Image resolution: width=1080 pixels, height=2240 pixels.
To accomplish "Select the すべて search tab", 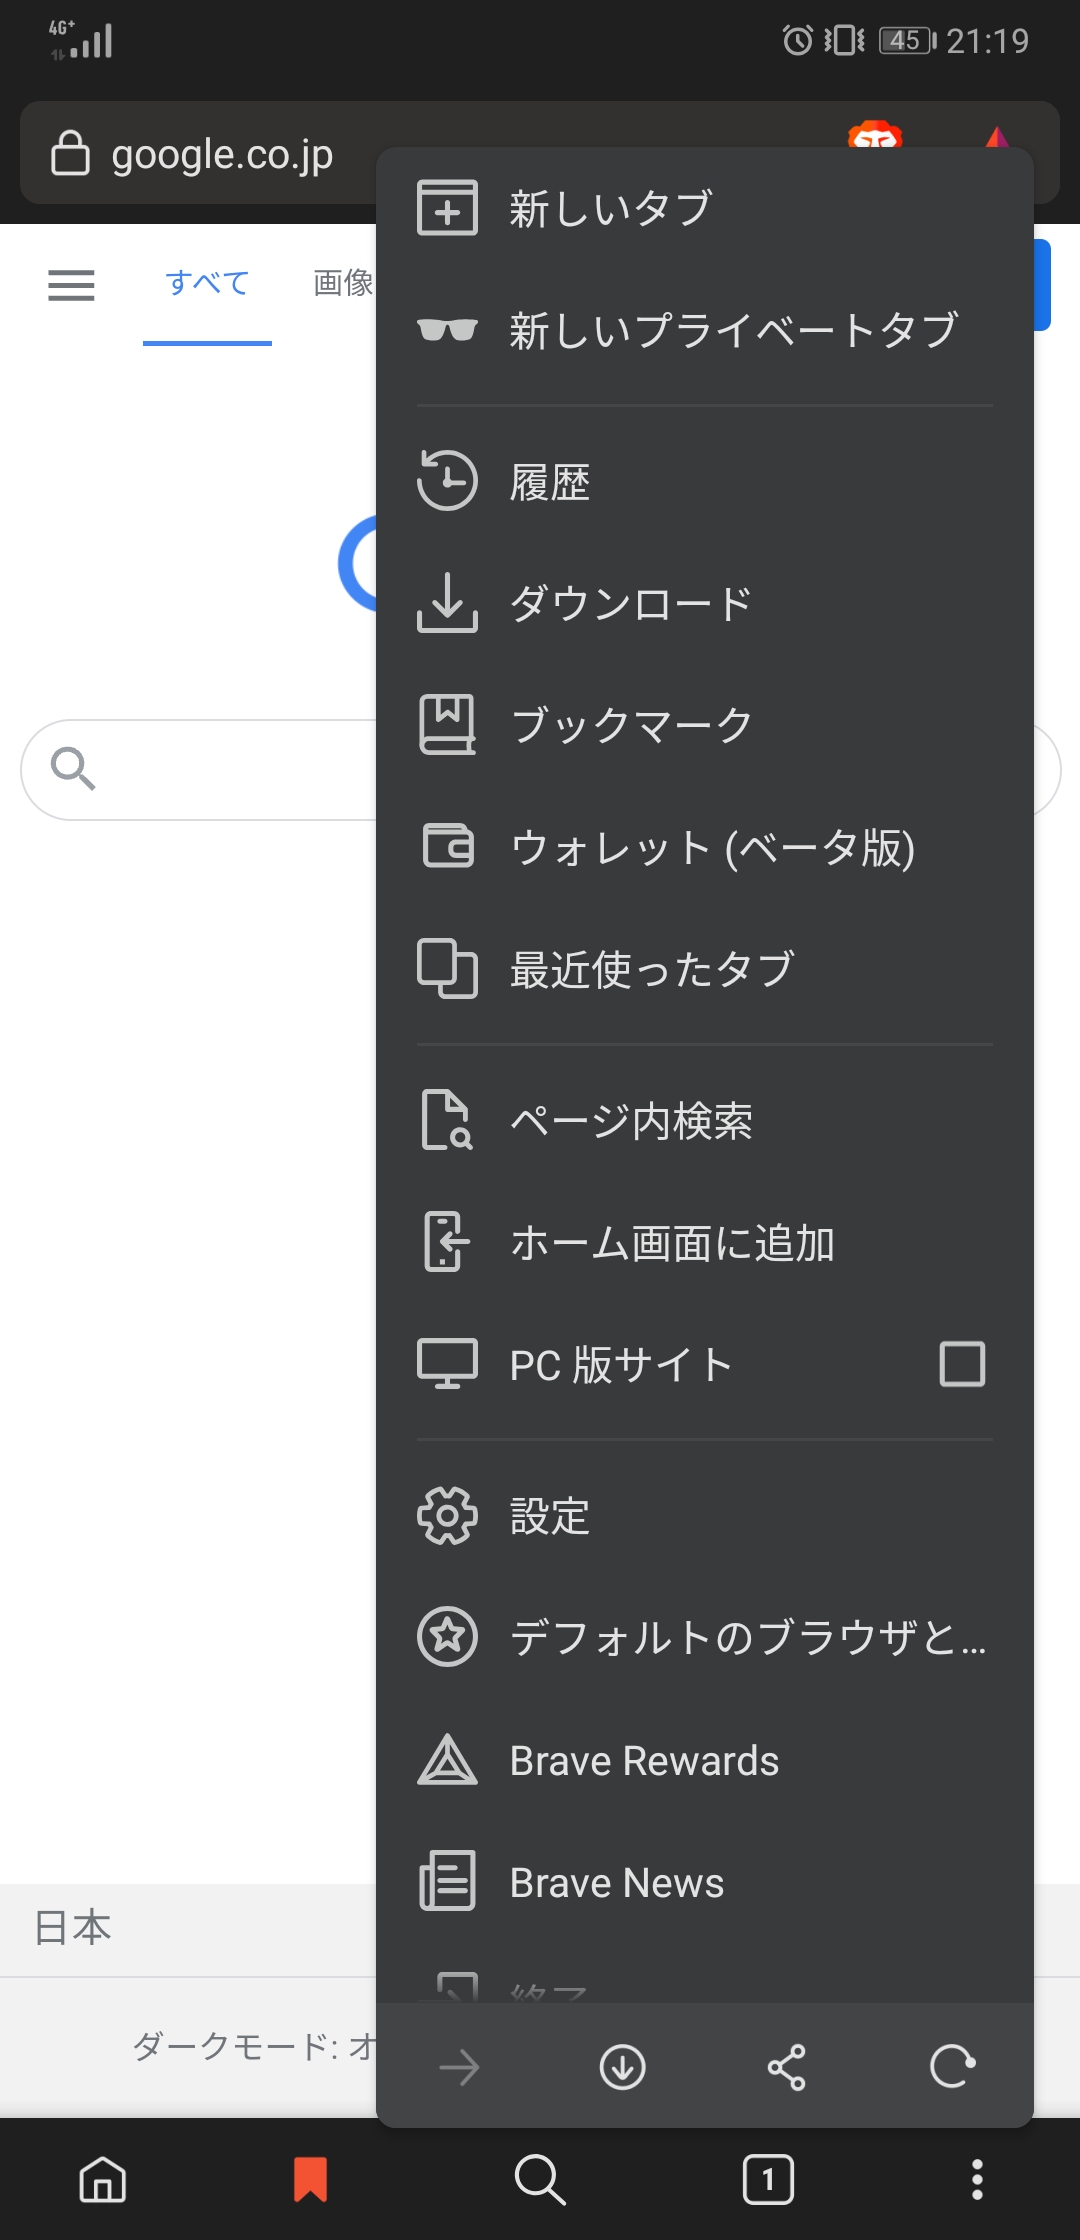I will 207,283.
